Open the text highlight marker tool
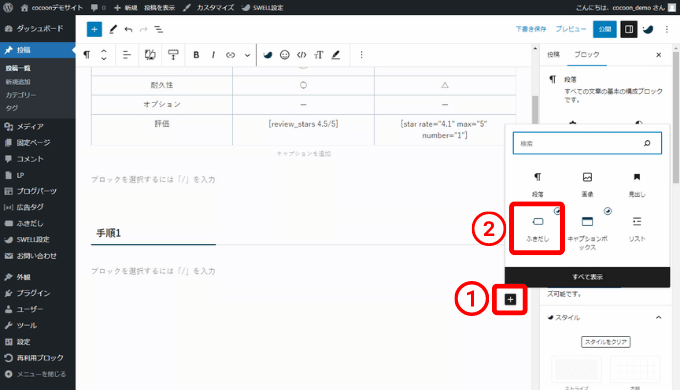The height and width of the screenshot is (390, 680). [336, 55]
